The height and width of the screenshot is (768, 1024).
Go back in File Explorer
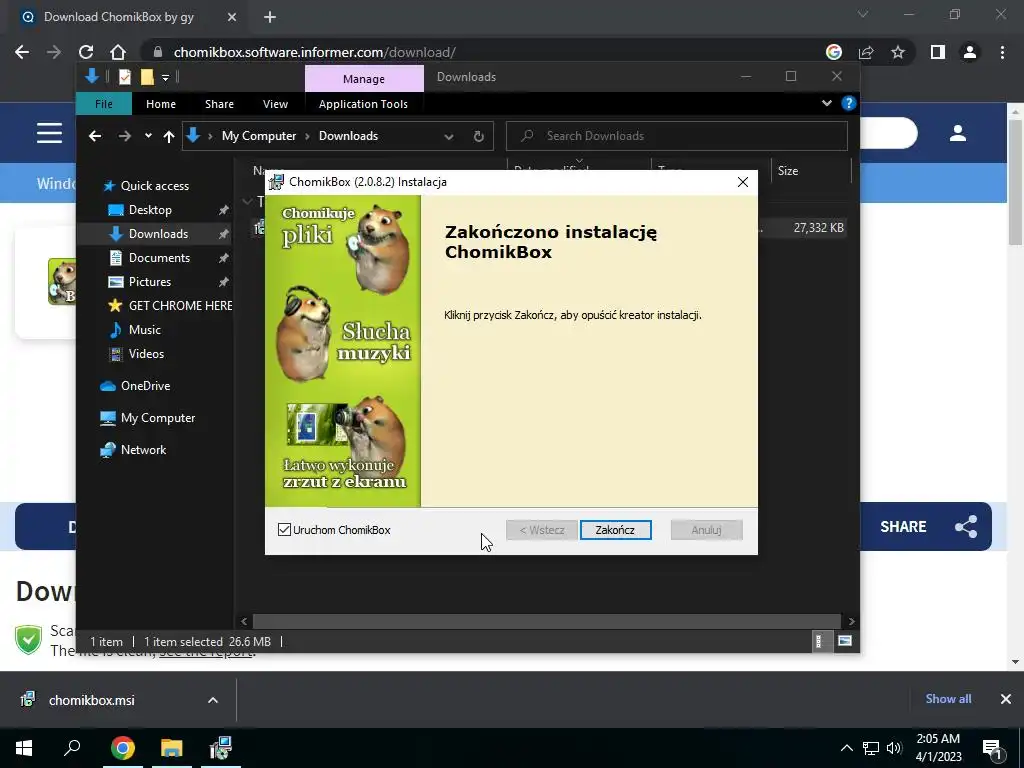click(95, 136)
